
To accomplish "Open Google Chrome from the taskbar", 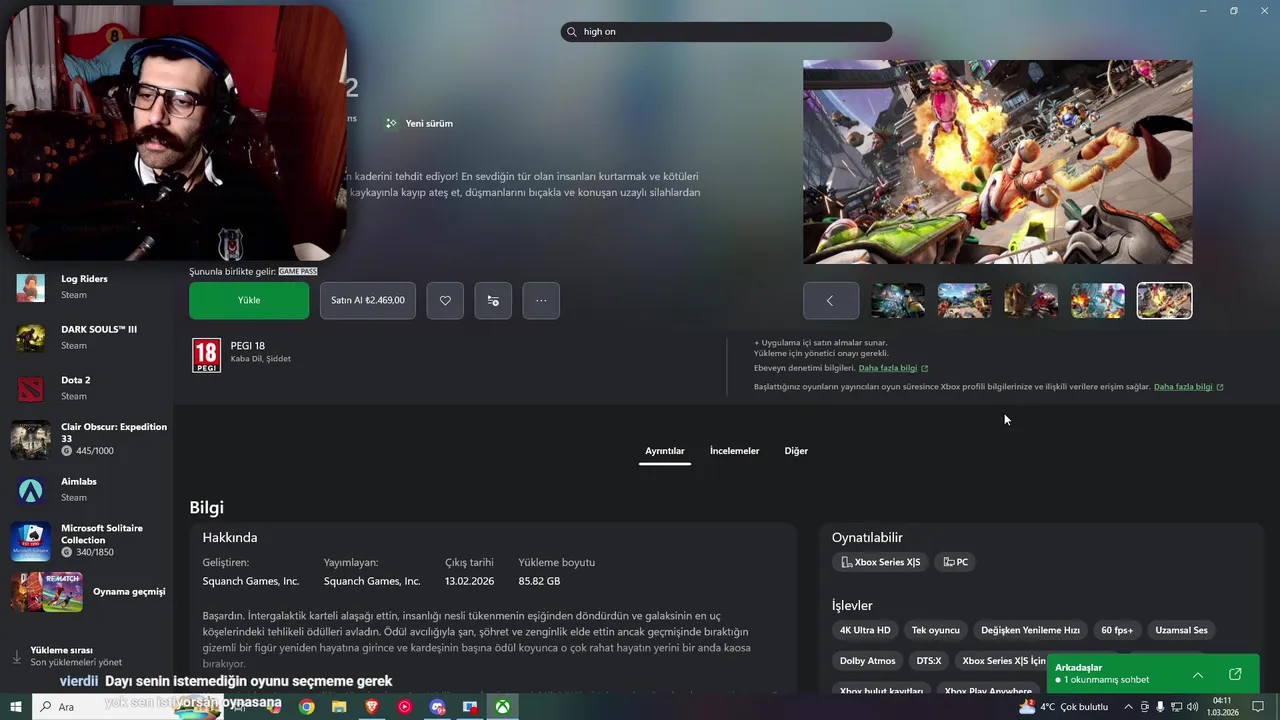I will [x=306, y=707].
